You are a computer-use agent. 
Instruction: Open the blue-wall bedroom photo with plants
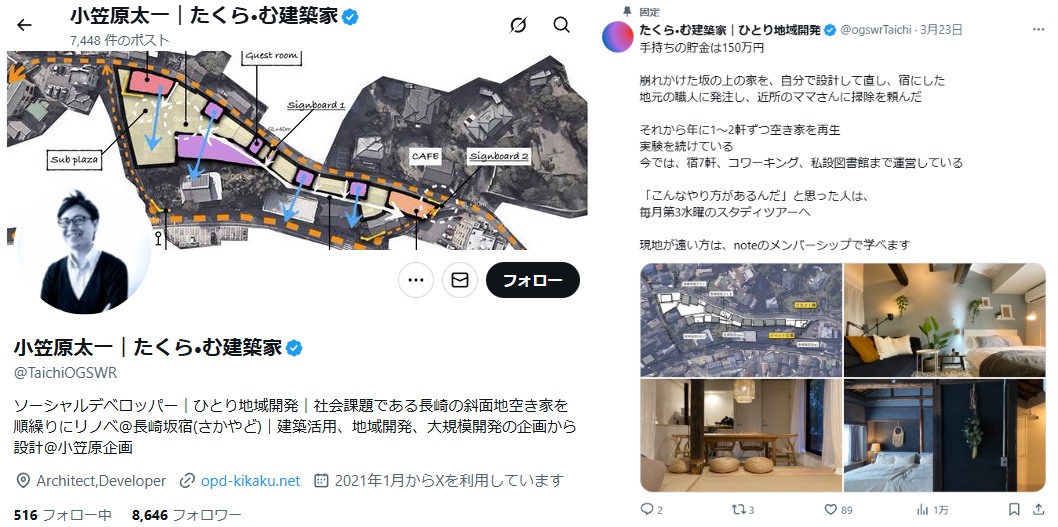coord(945,320)
